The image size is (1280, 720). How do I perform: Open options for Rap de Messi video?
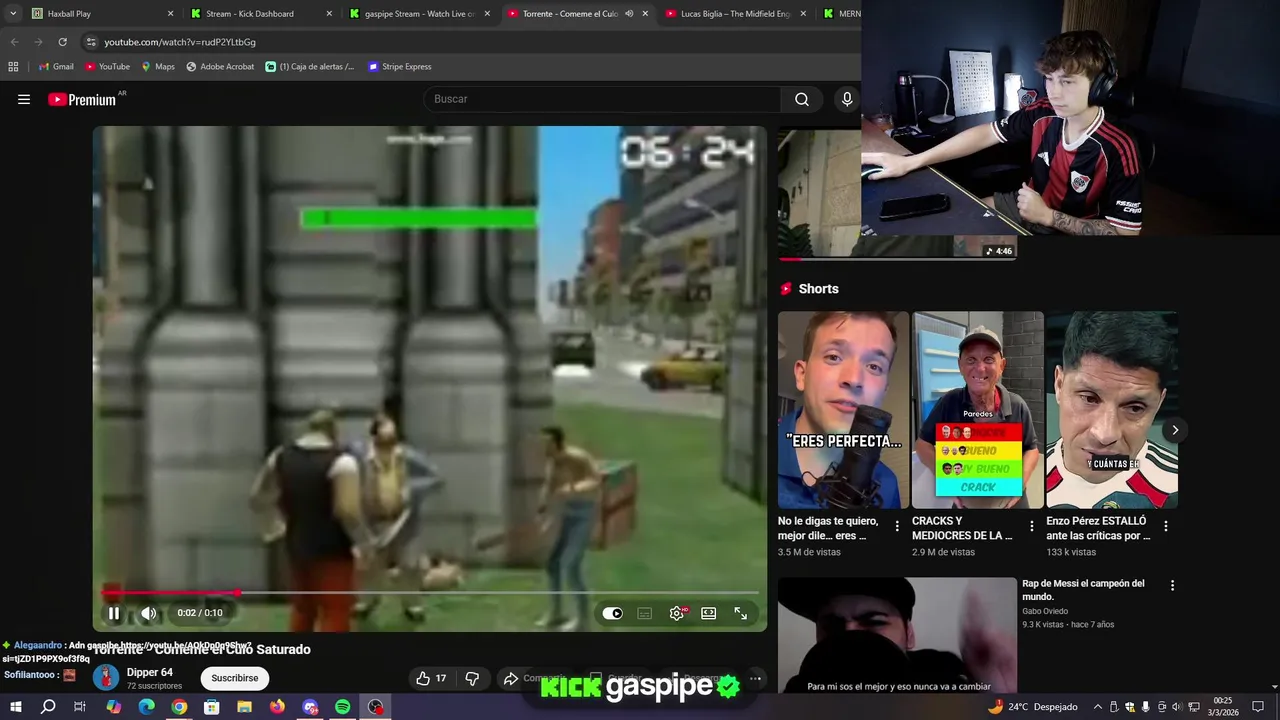pyautogui.click(x=1172, y=586)
